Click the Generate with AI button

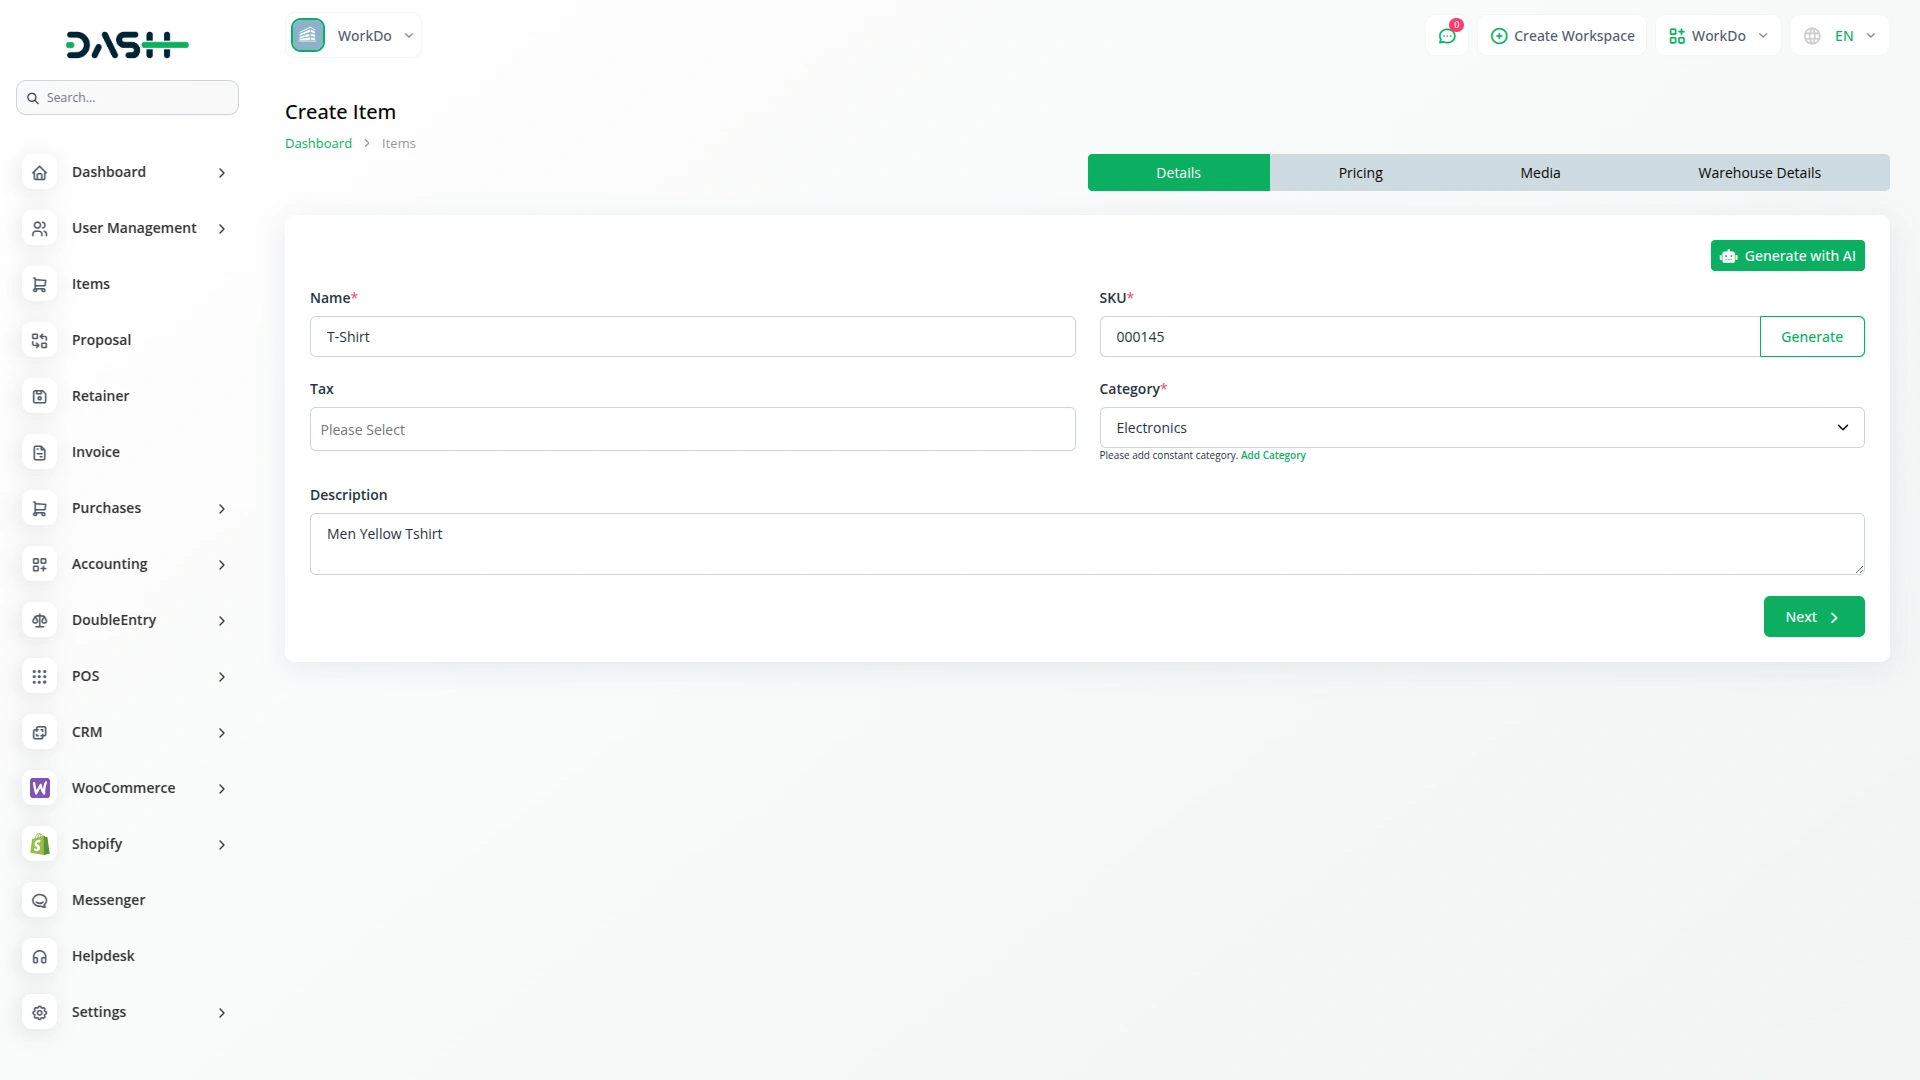[x=1787, y=256]
